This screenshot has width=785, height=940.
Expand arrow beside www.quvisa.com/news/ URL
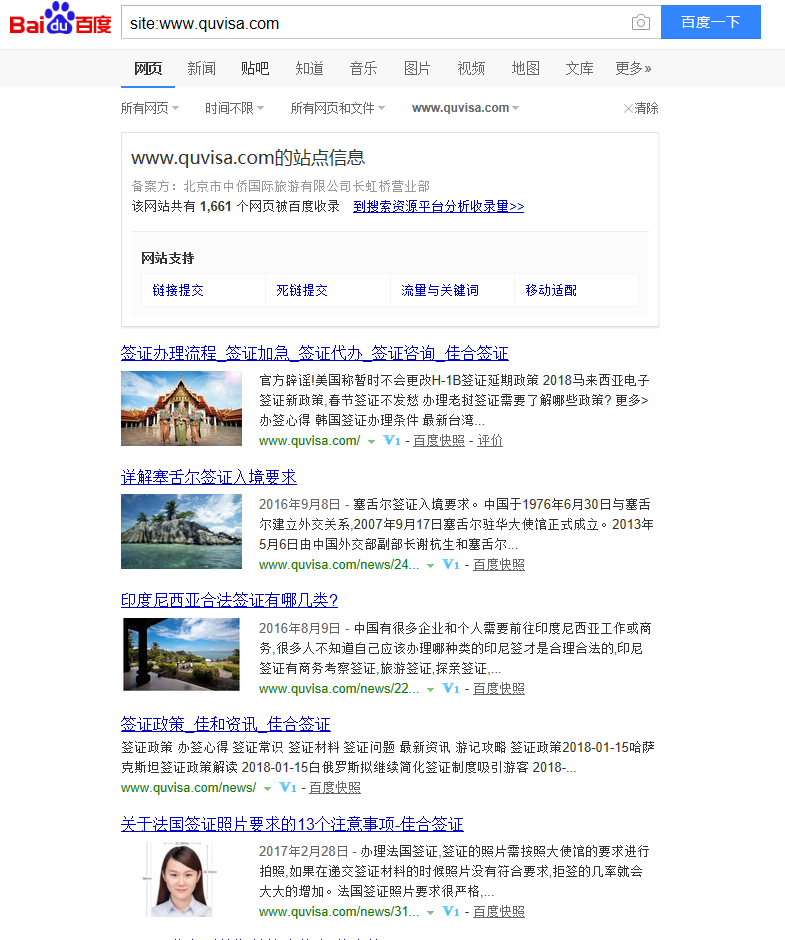coord(267,789)
